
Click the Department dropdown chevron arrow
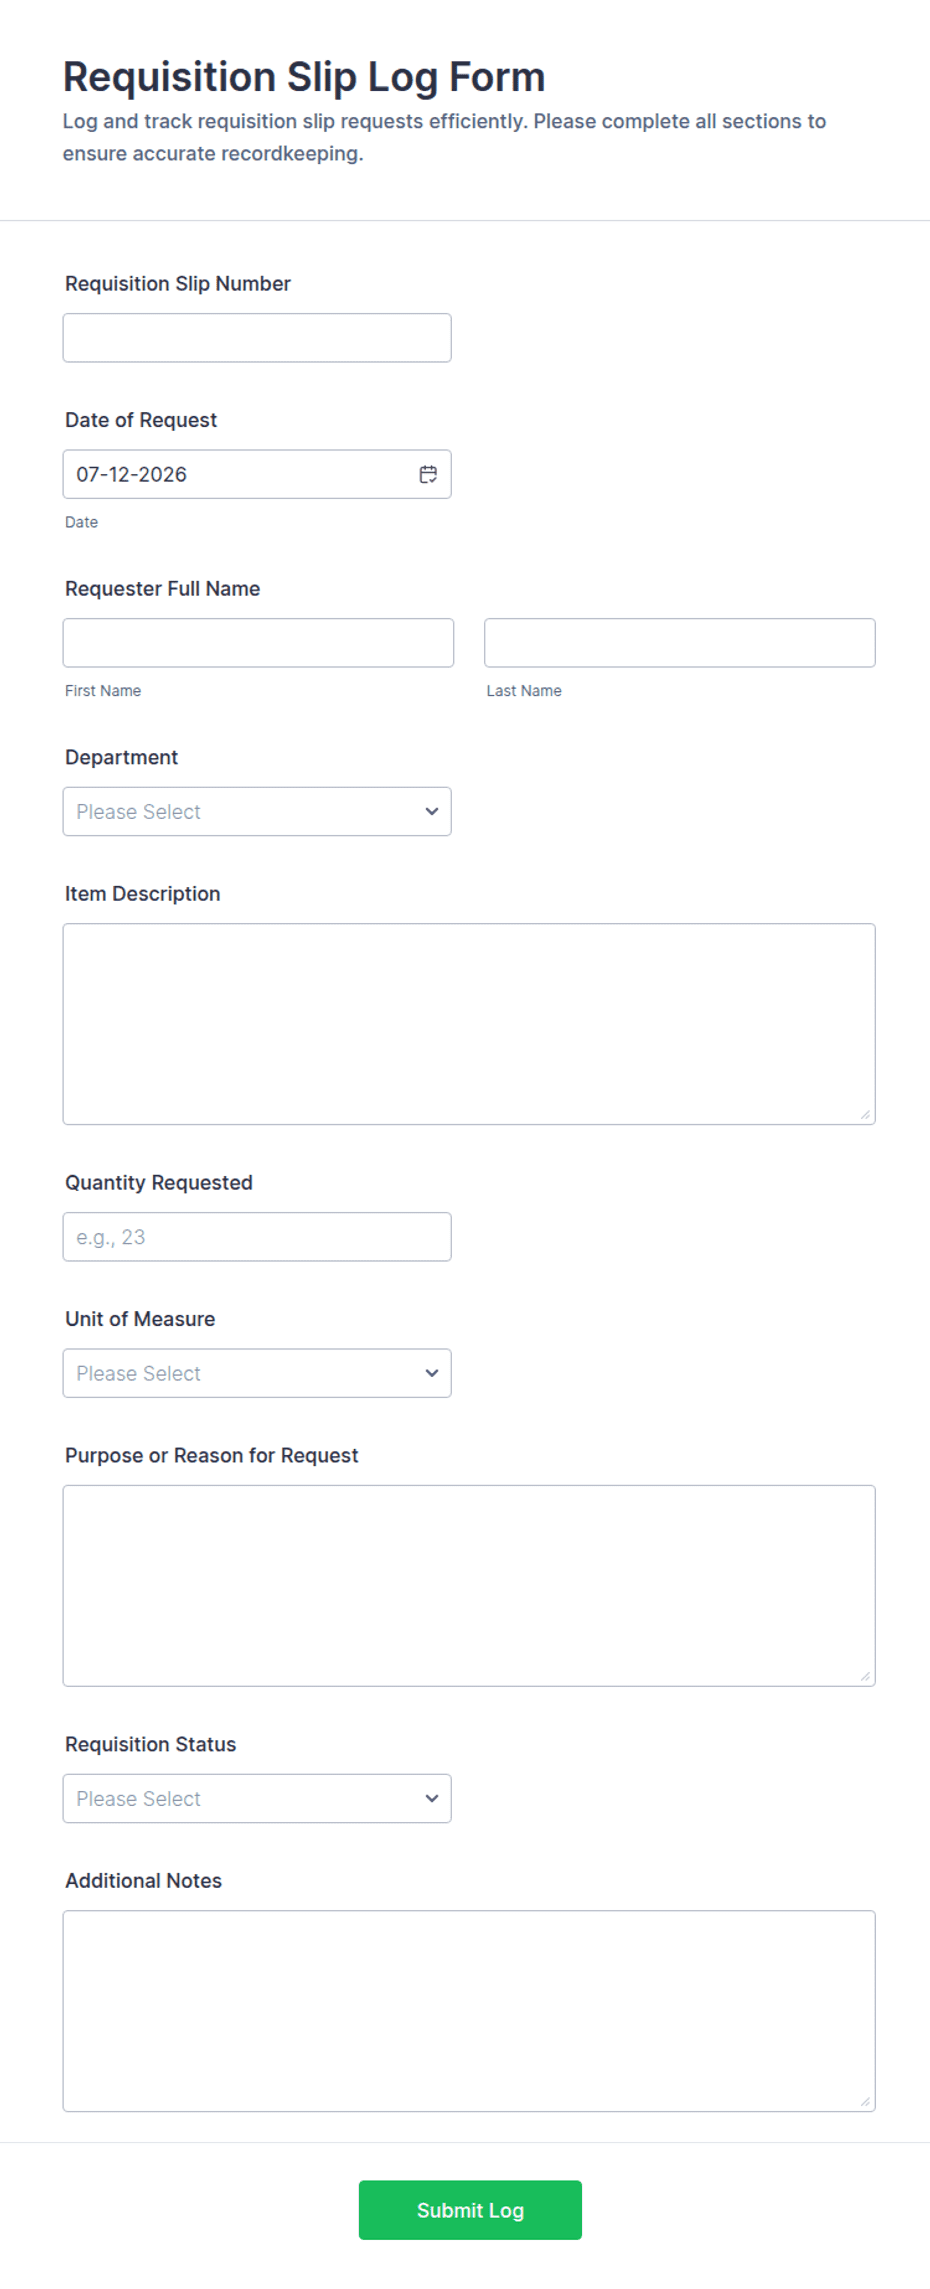[432, 811]
